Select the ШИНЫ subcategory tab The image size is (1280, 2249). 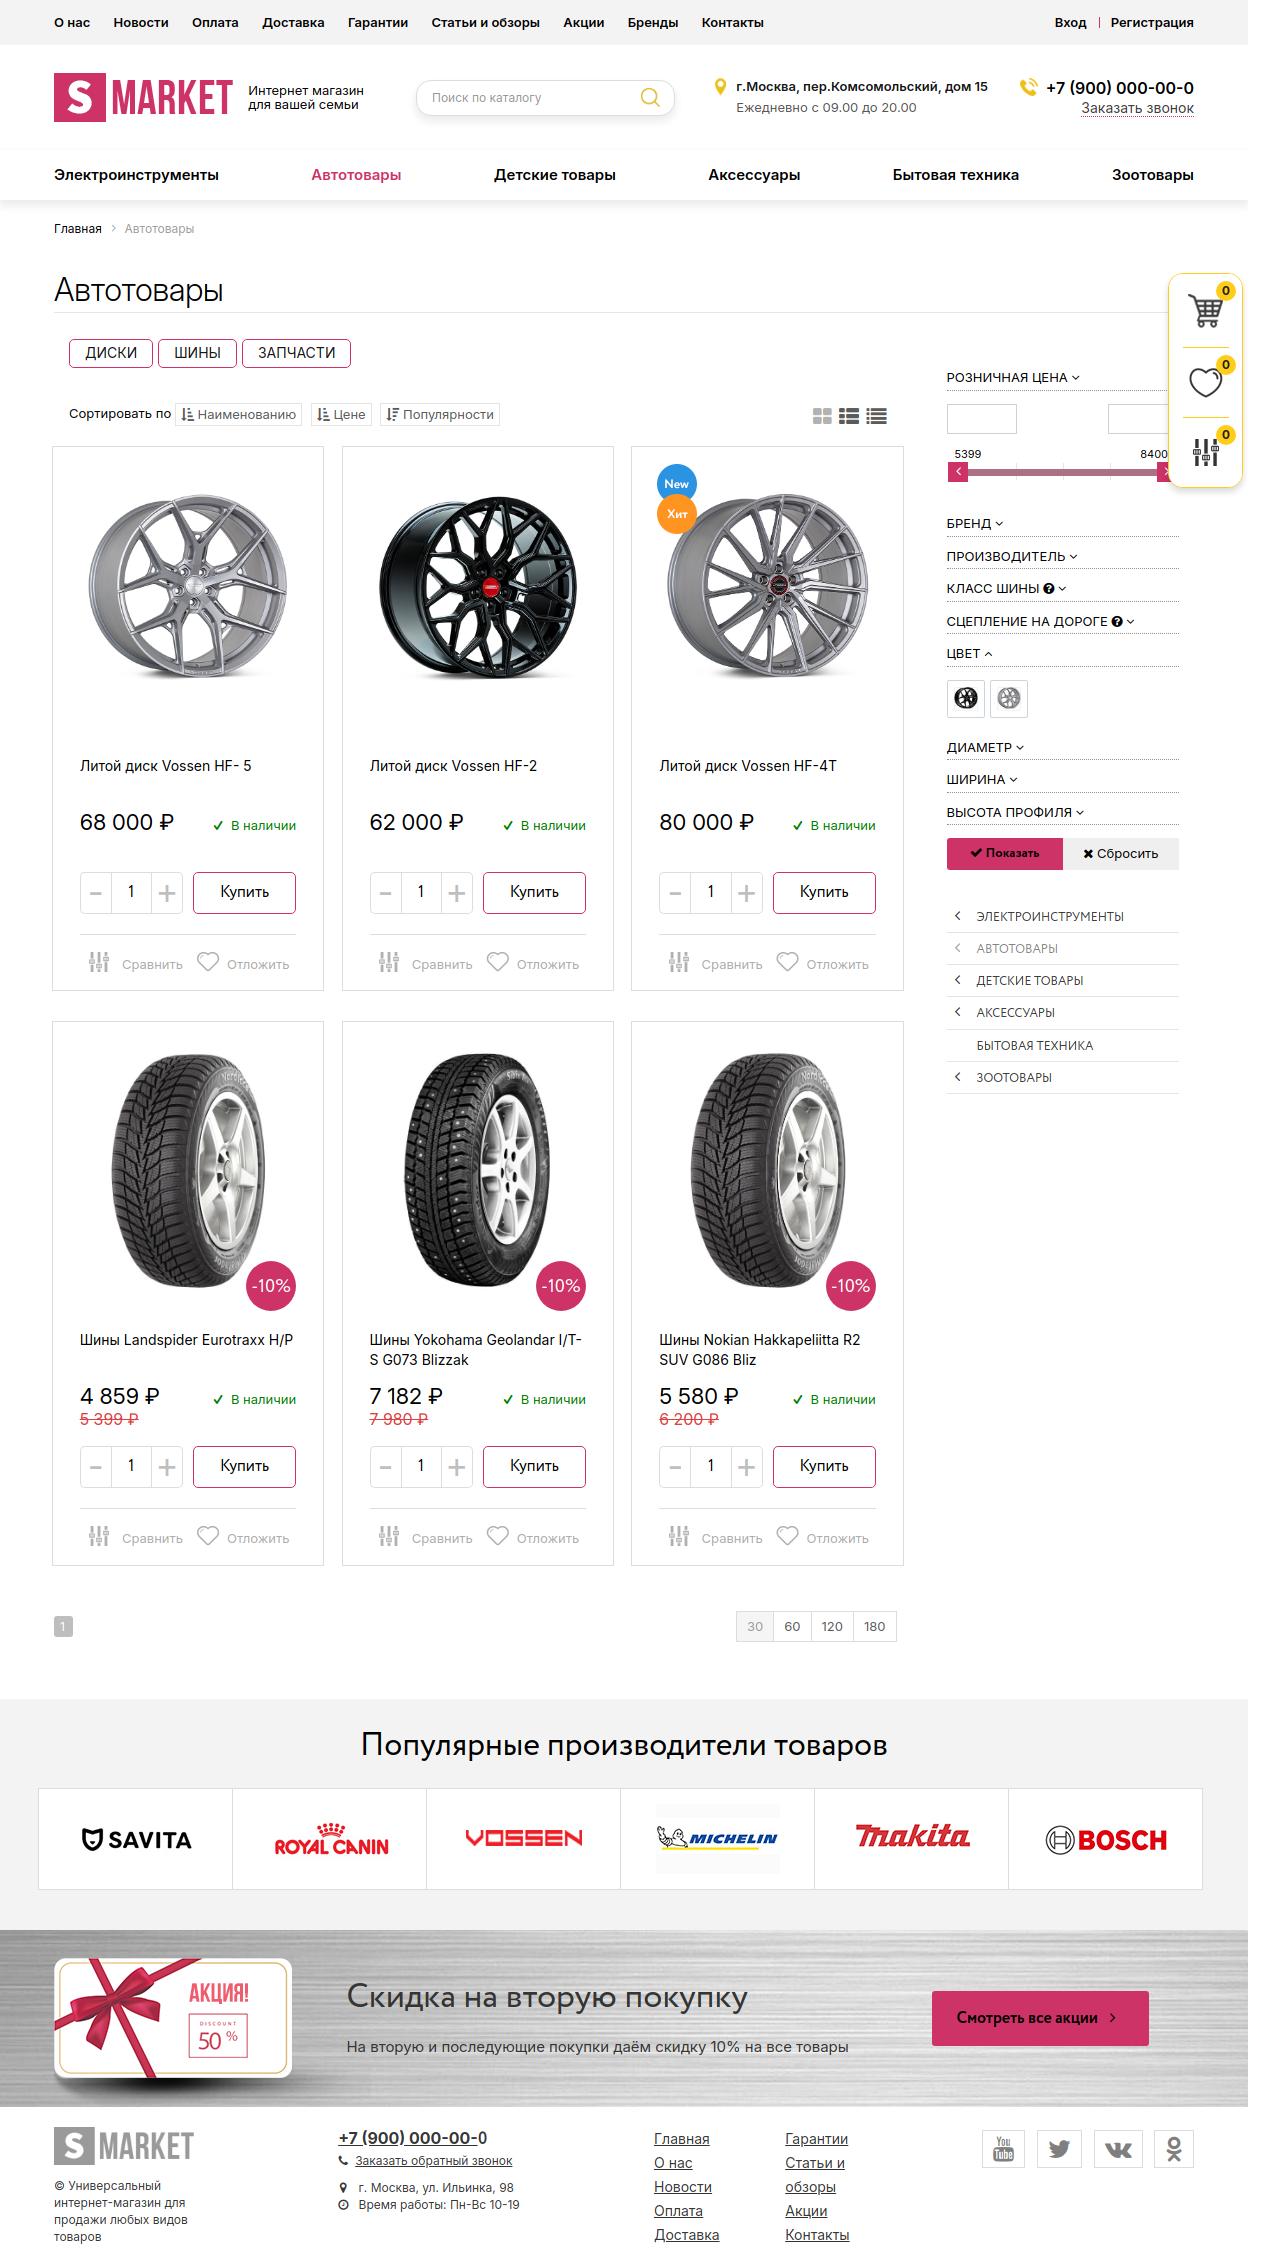(x=197, y=353)
